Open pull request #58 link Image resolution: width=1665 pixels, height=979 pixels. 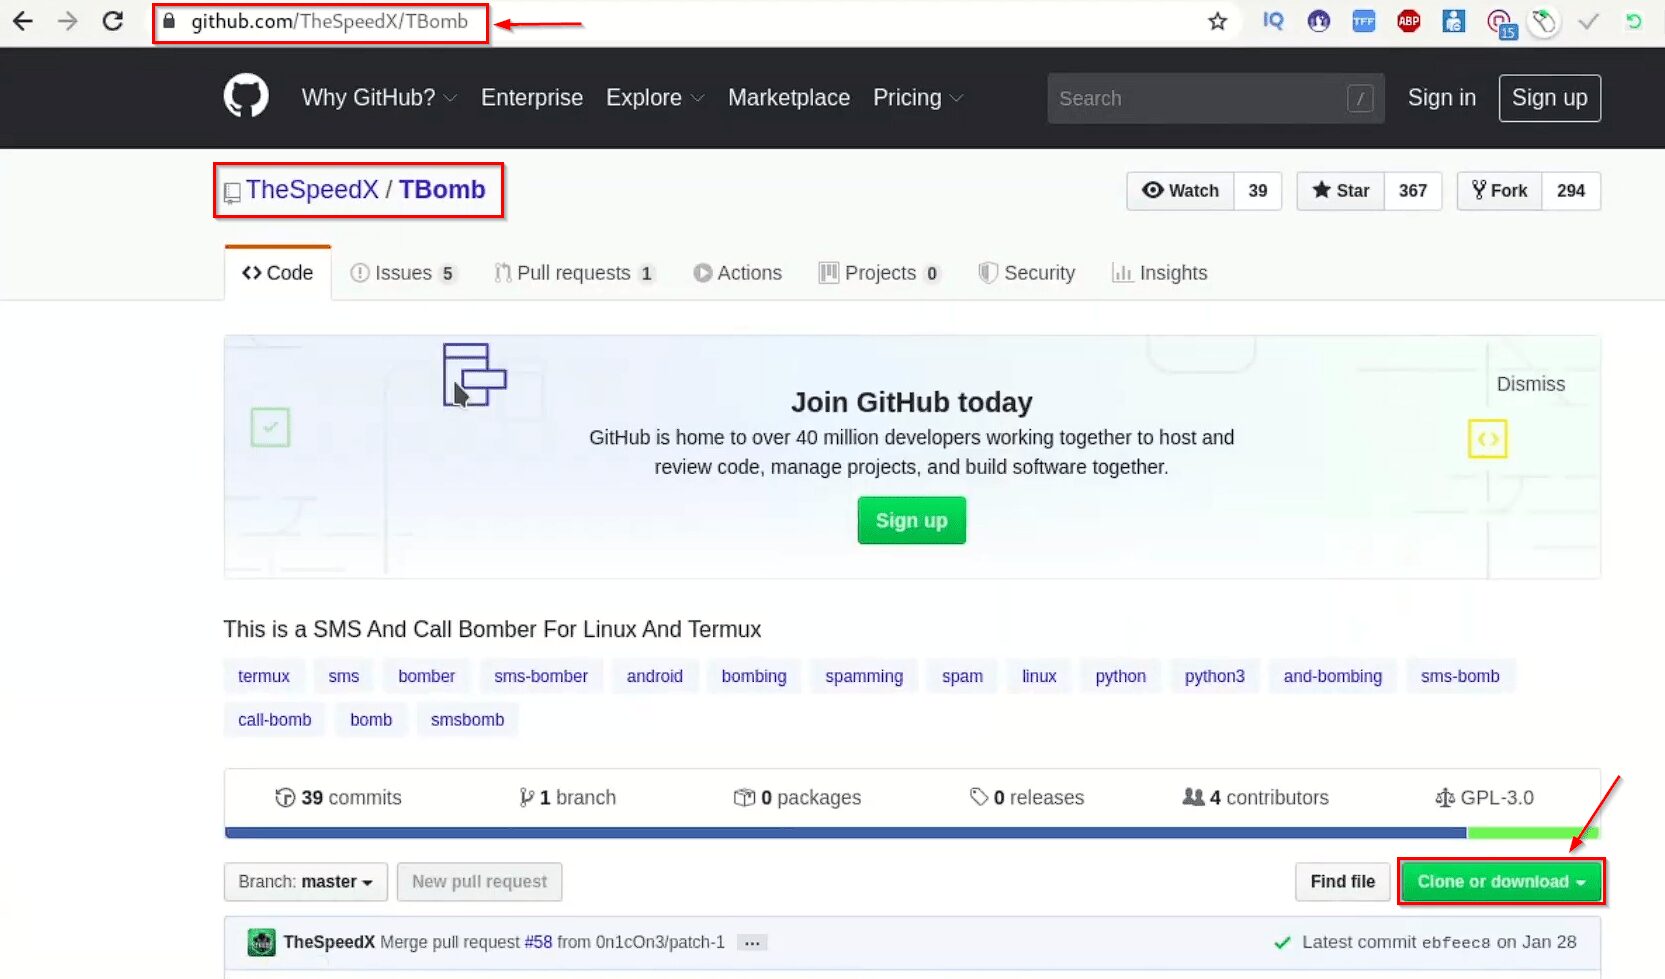point(538,942)
